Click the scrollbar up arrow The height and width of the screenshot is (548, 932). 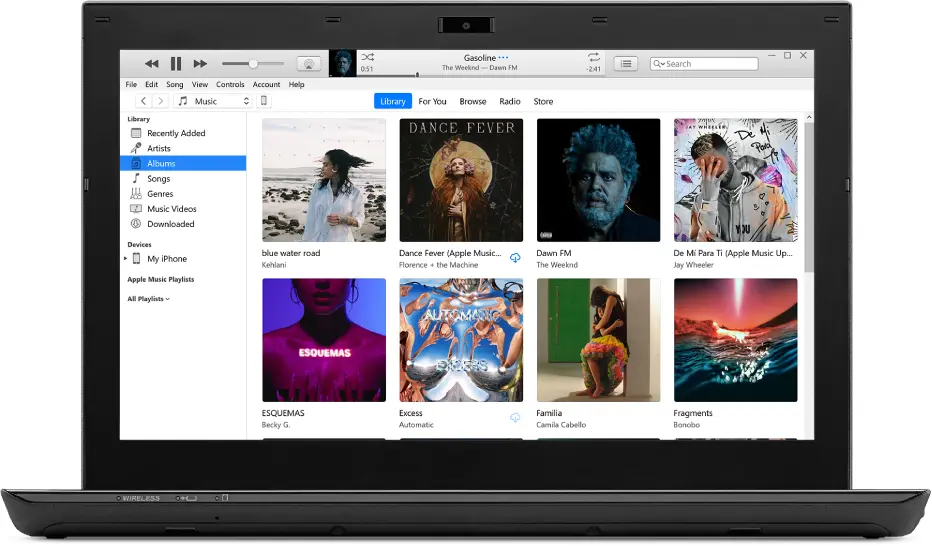click(808, 118)
